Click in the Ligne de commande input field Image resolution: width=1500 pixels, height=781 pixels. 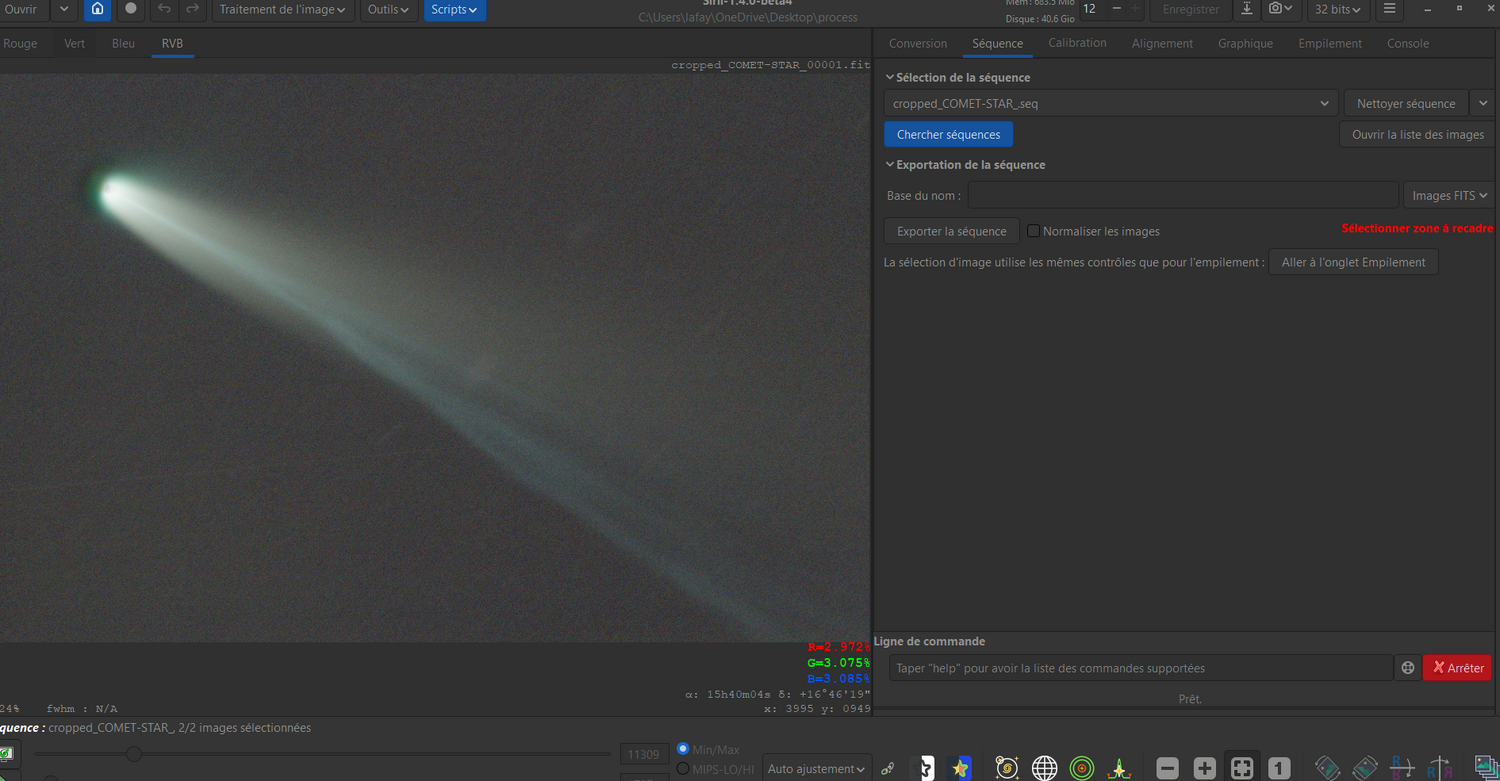tap(1140, 668)
